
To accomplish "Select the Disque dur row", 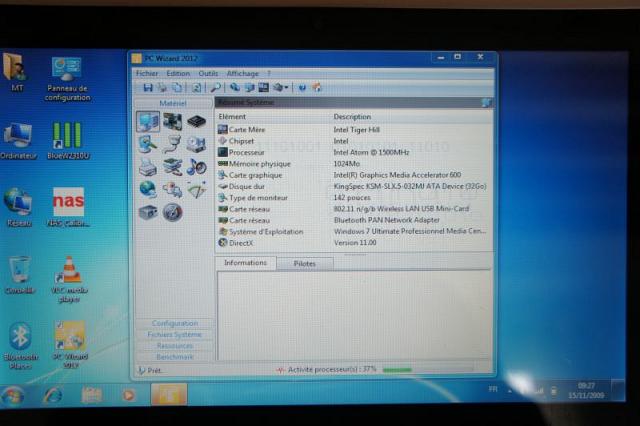I will (354, 186).
